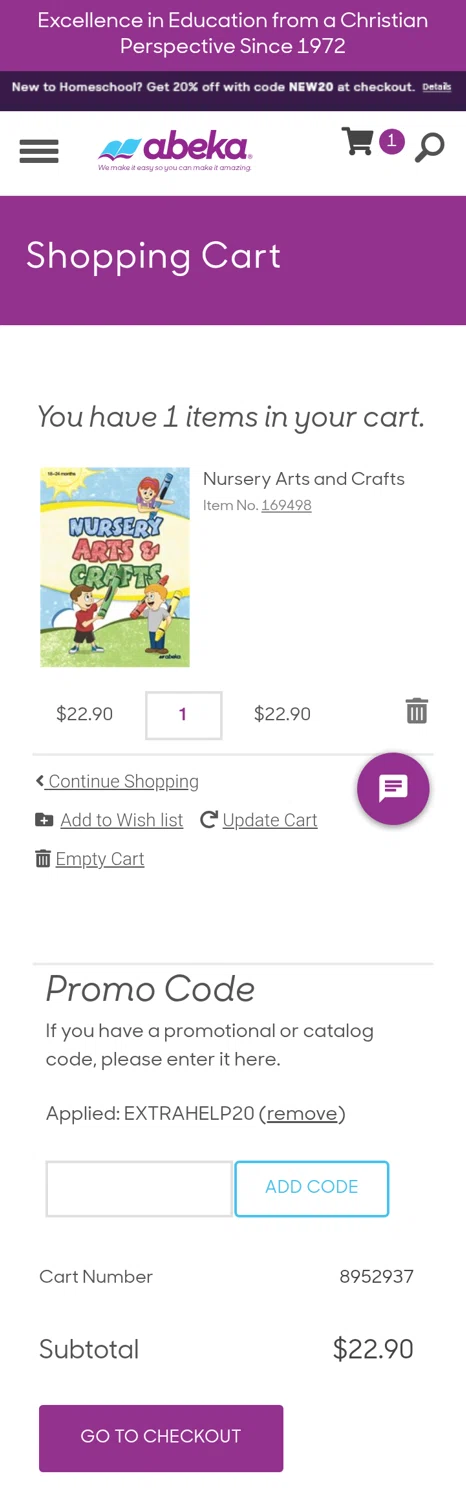Click the Update Cart refresh icon
This screenshot has width=466, height=1500.
(x=209, y=820)
